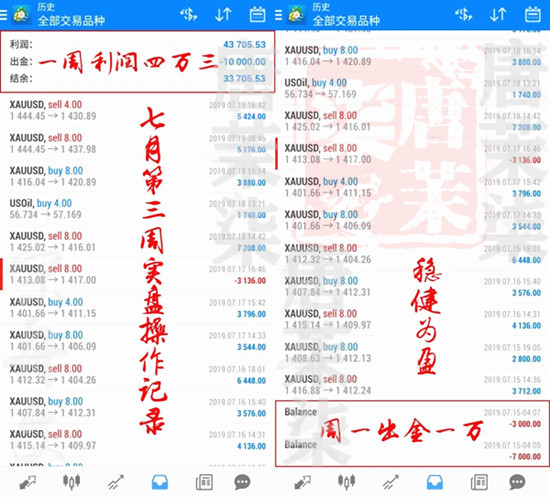The image size is (550, 497).
Task: Select the Balance entry showing -7 000.00
Action: 412,450
